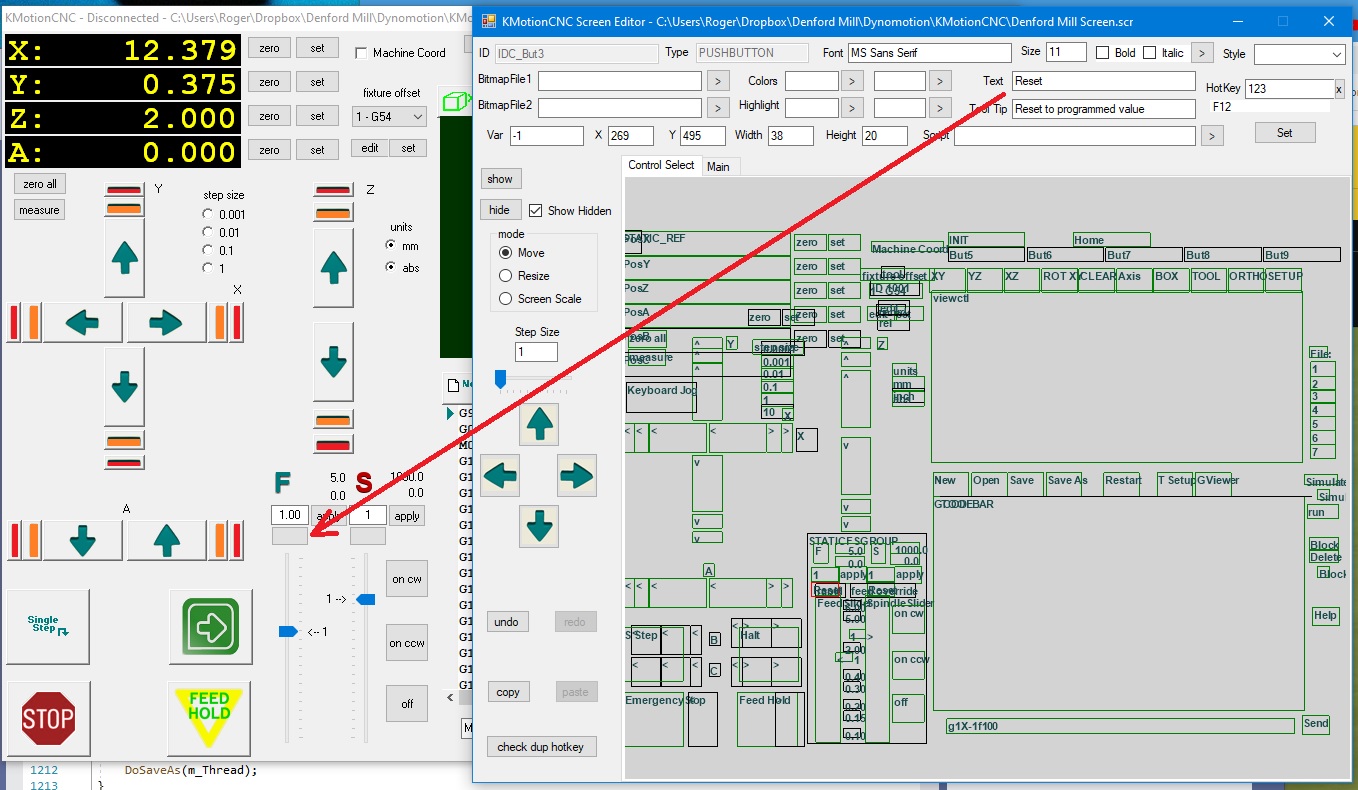Click the green Cycle Start arrow icon
Screen dimensions: 1358x790
click(x=211, y=626)
